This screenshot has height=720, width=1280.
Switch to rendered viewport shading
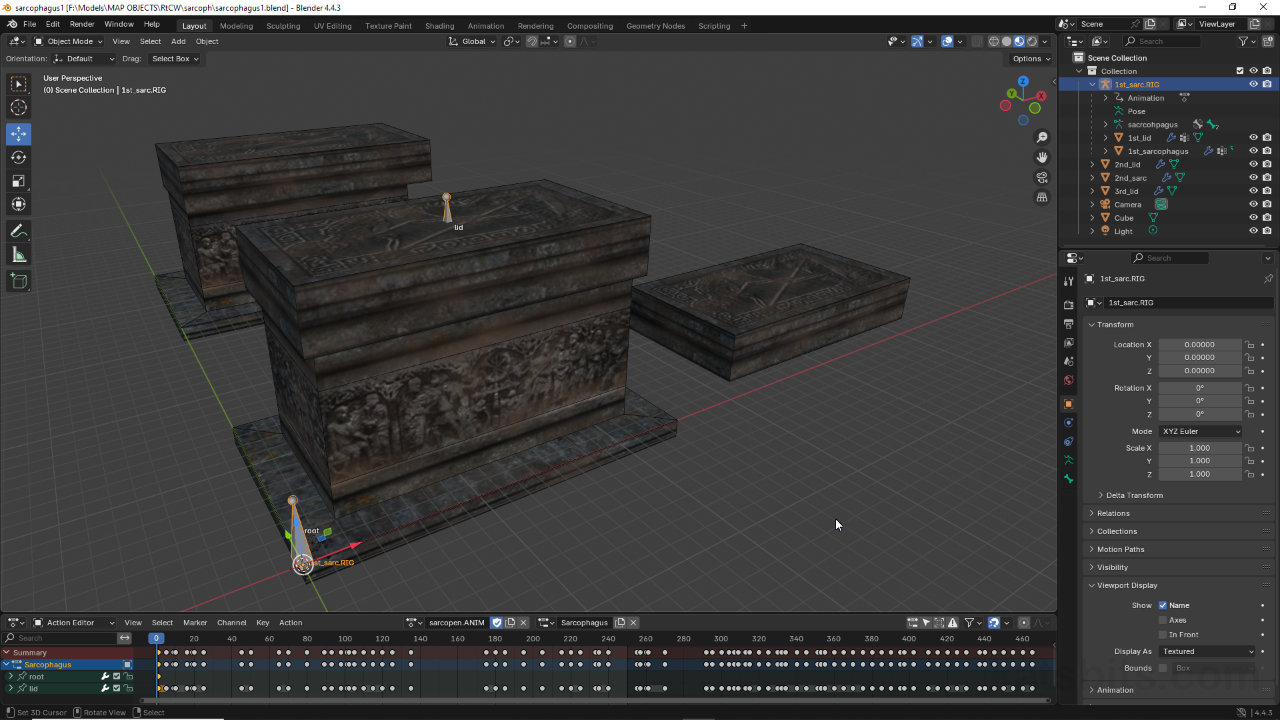[1031, 41]
